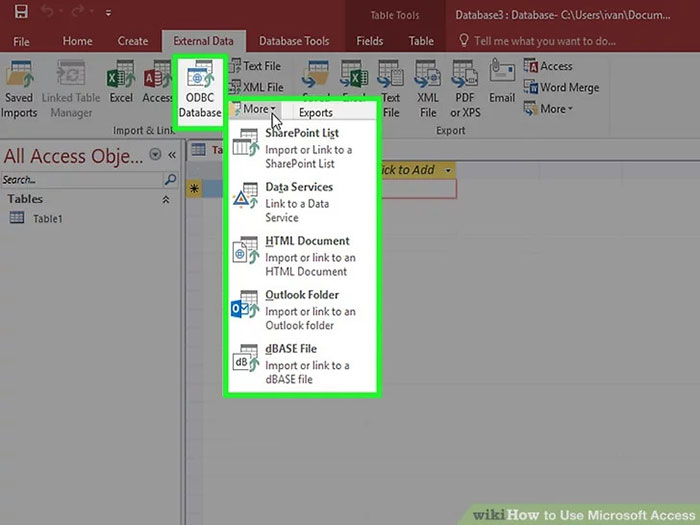Select Word Merge export option
The height and width of the screenshot is (525, 700).
coord(561,87)
